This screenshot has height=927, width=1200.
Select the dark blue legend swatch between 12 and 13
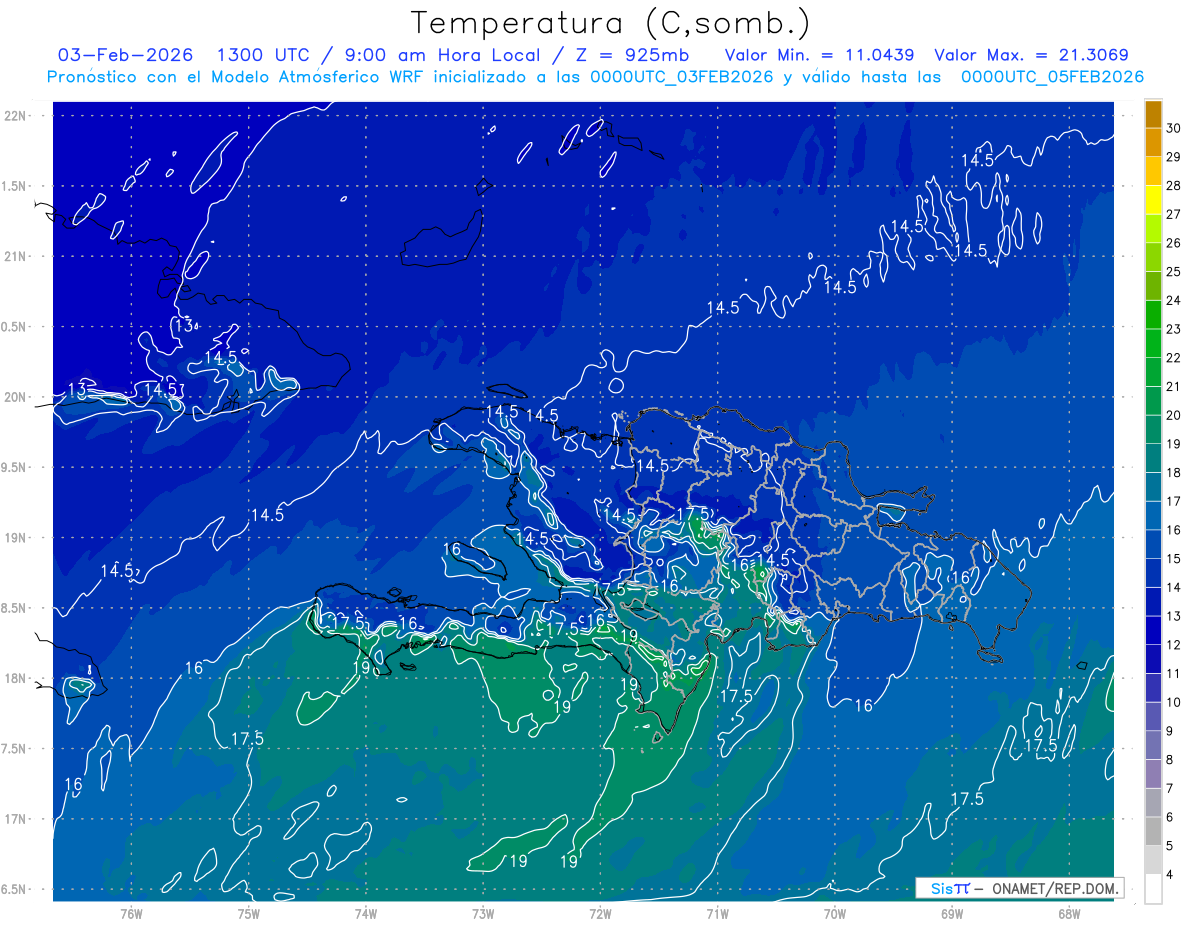(x=1153, y=630)
